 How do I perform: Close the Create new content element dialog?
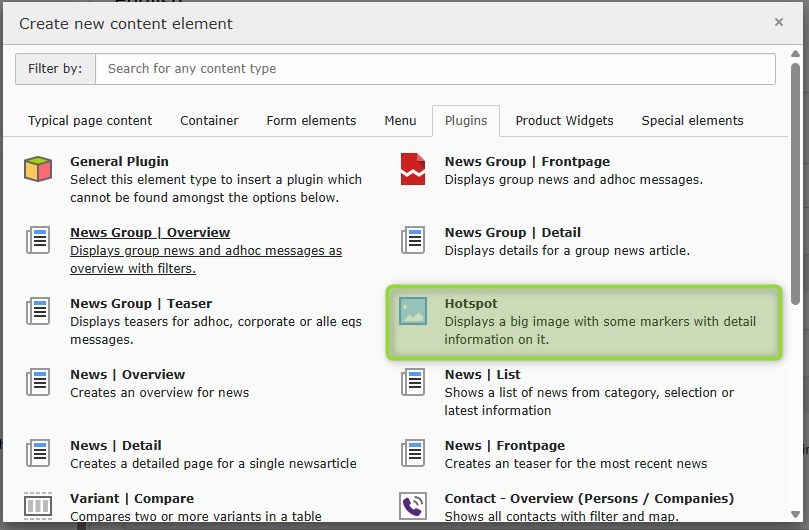click(x=779, y=22)
